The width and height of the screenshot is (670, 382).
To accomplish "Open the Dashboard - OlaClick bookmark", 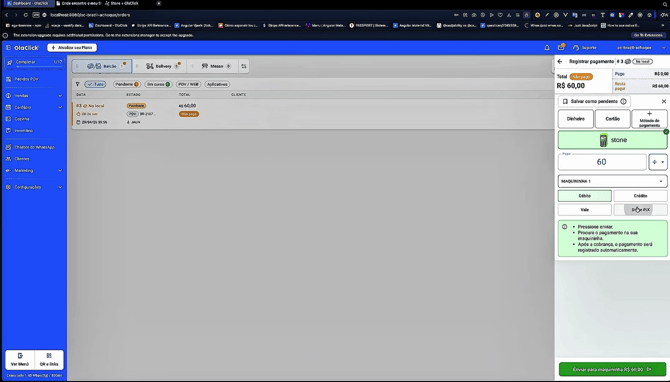I will [108, 26].
